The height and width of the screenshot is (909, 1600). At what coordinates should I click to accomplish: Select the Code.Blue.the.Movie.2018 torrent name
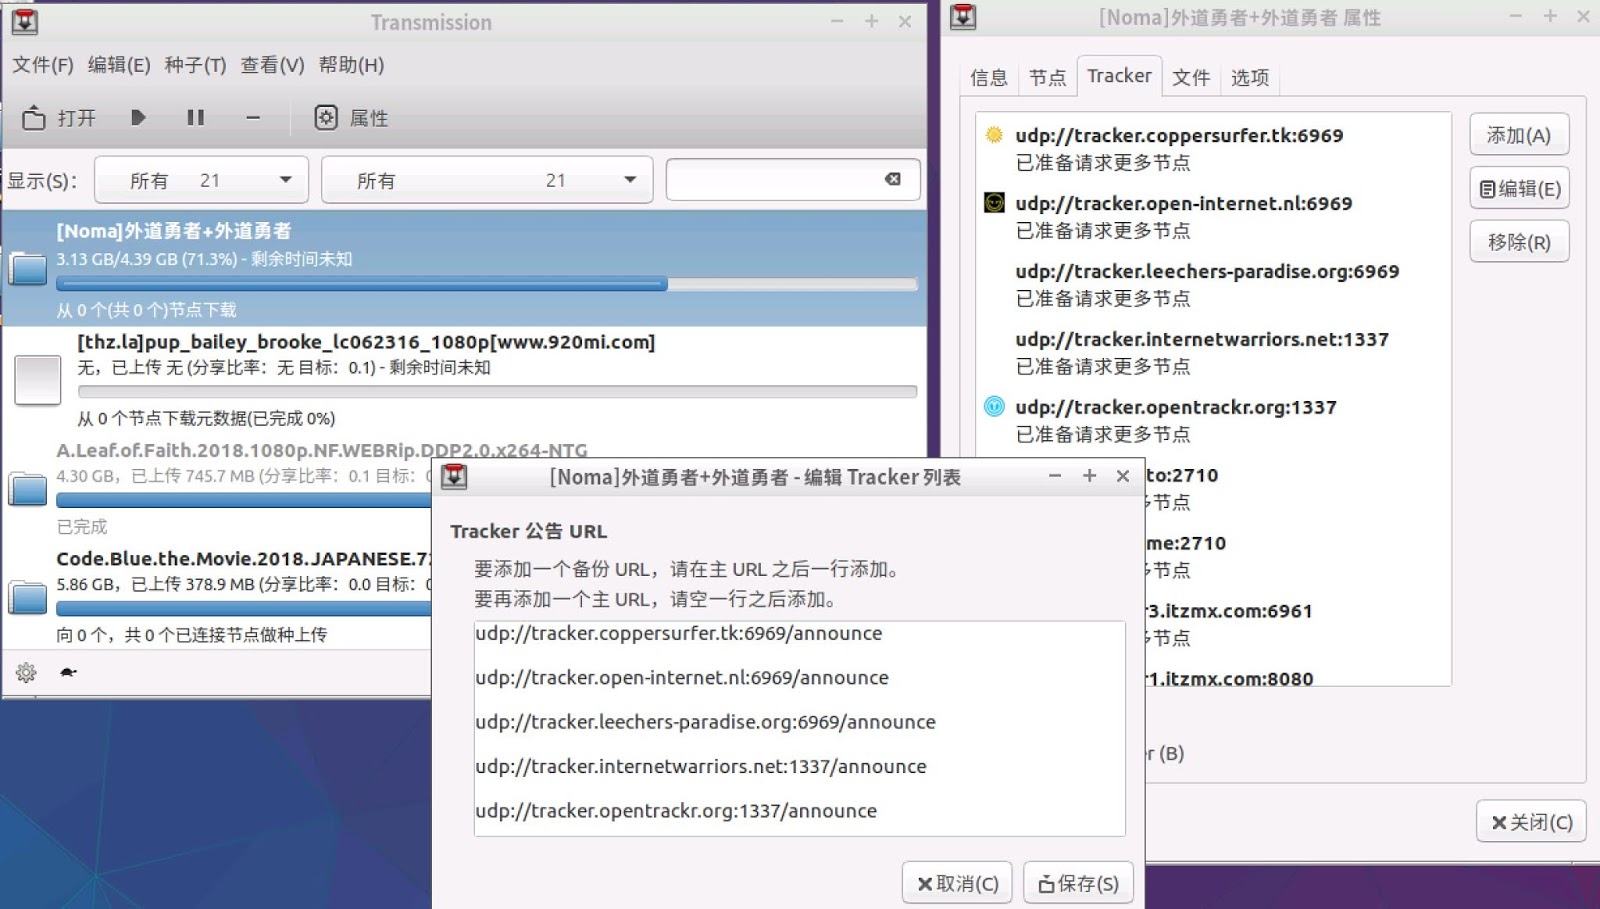point(243,559)
